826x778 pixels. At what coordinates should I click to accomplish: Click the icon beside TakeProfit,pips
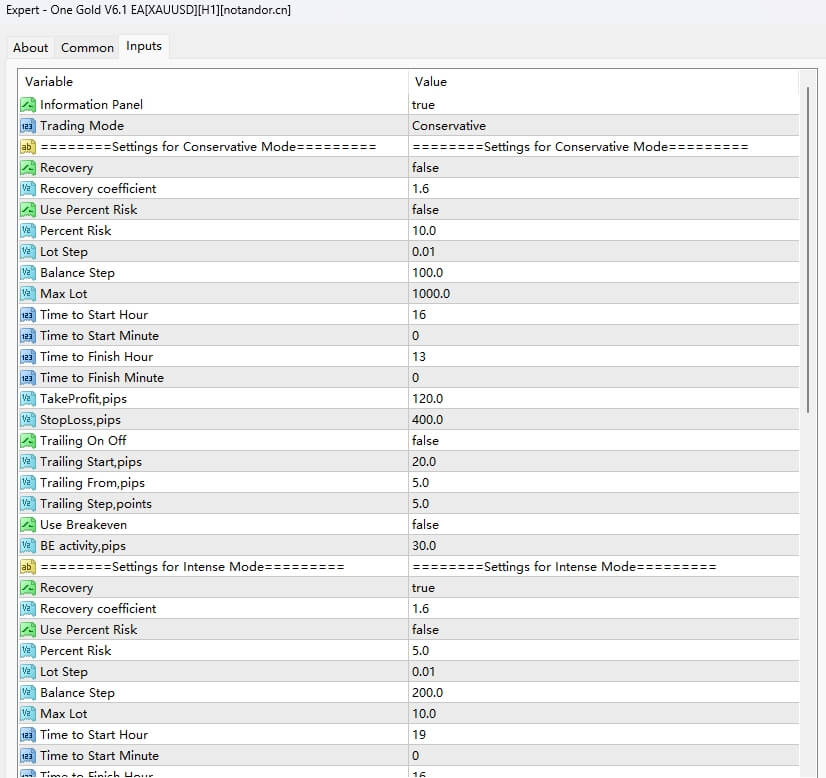[28, 399]
